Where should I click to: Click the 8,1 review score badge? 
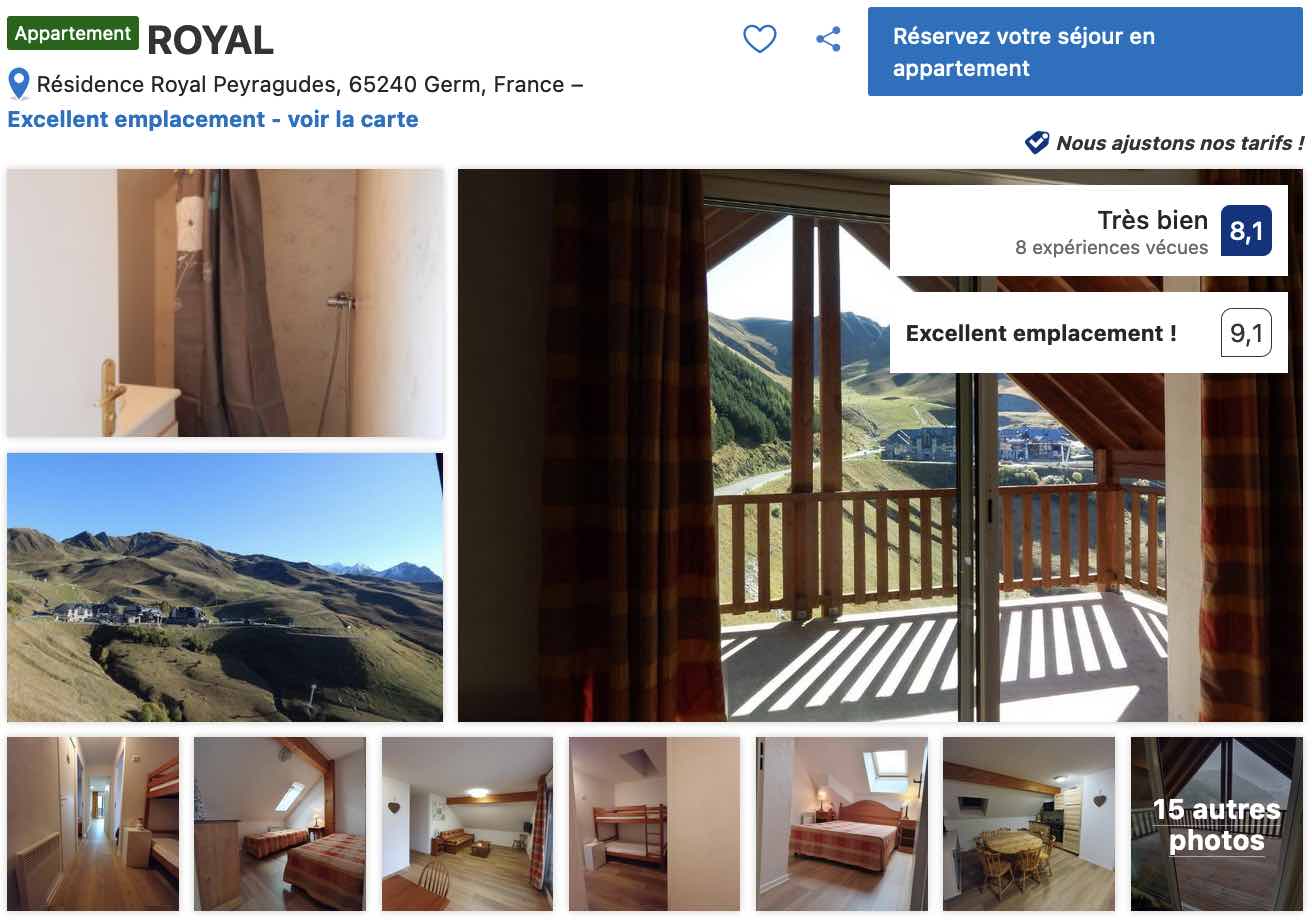1246,231
